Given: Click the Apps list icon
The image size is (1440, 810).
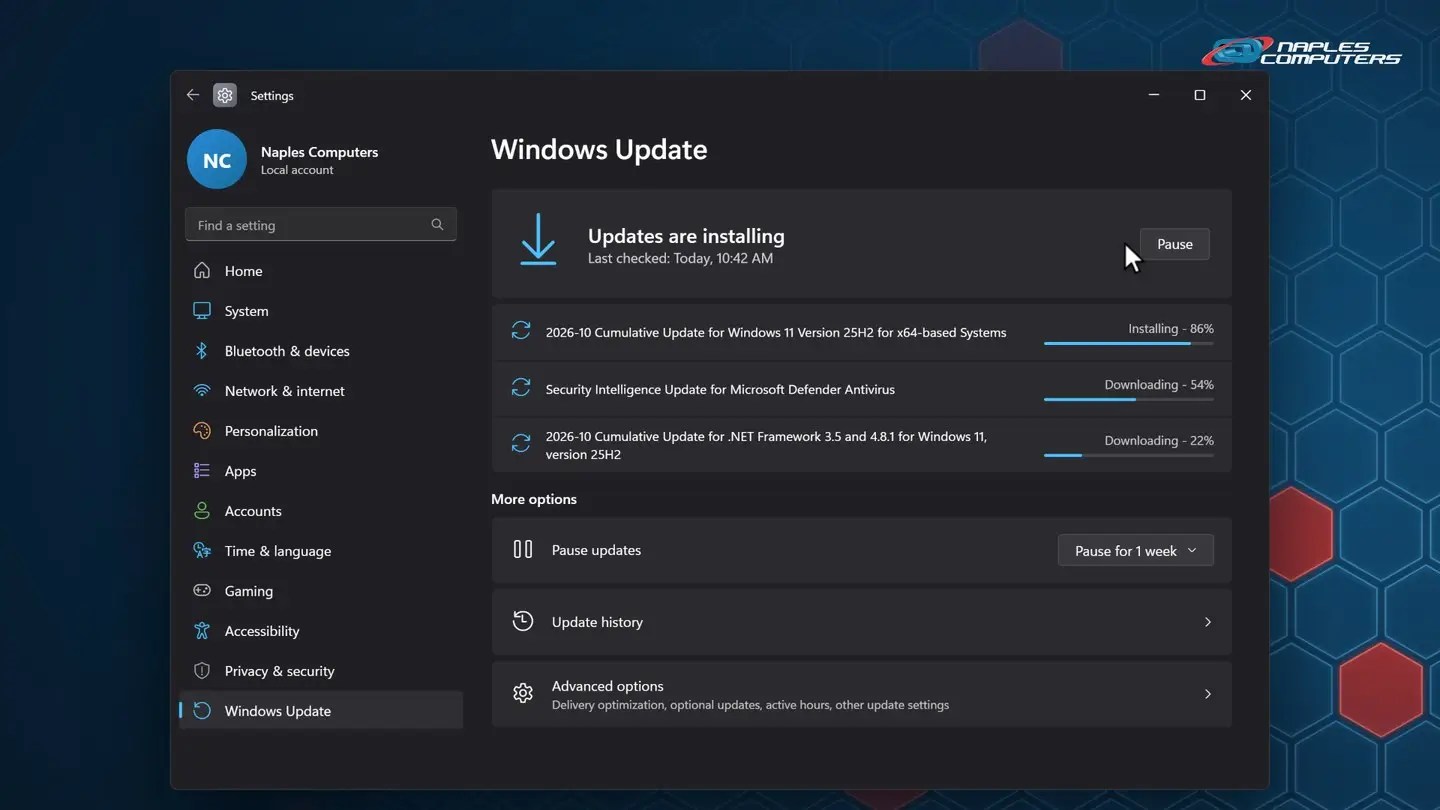Looking at the screenshot, I should [202, 471].
